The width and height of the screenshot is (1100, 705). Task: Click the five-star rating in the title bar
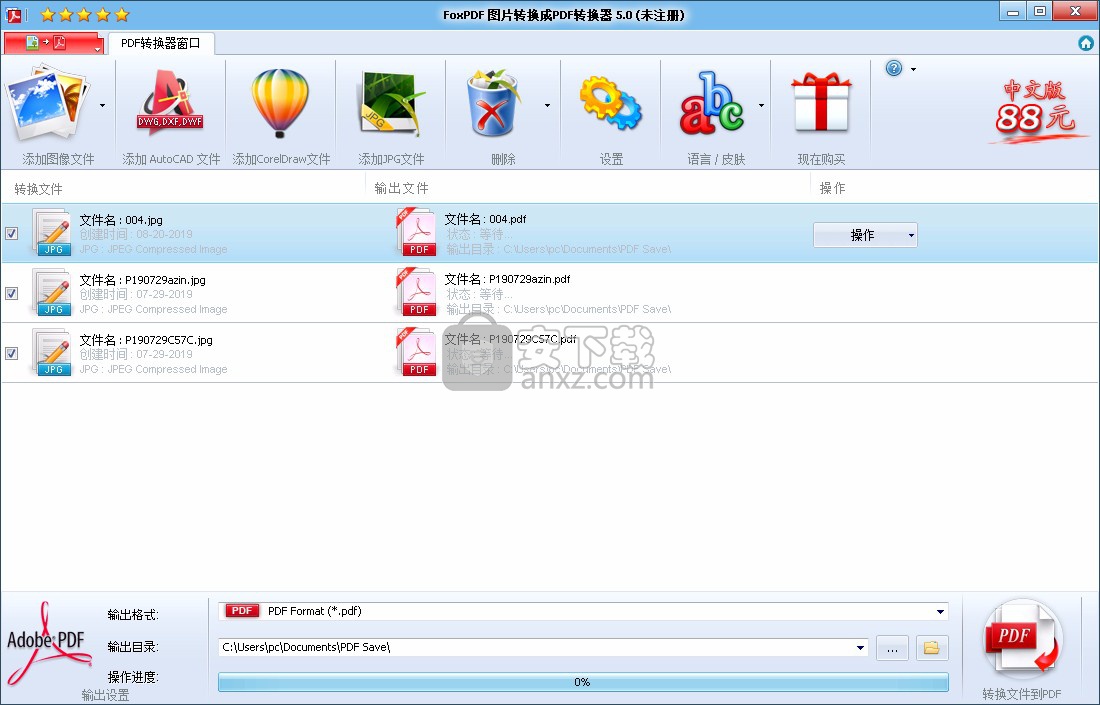point(84,14)
